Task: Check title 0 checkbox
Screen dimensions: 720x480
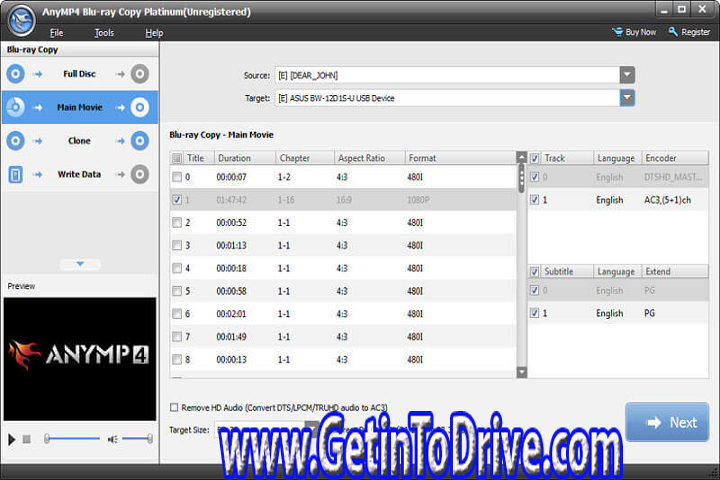Action: coord(177,177)
